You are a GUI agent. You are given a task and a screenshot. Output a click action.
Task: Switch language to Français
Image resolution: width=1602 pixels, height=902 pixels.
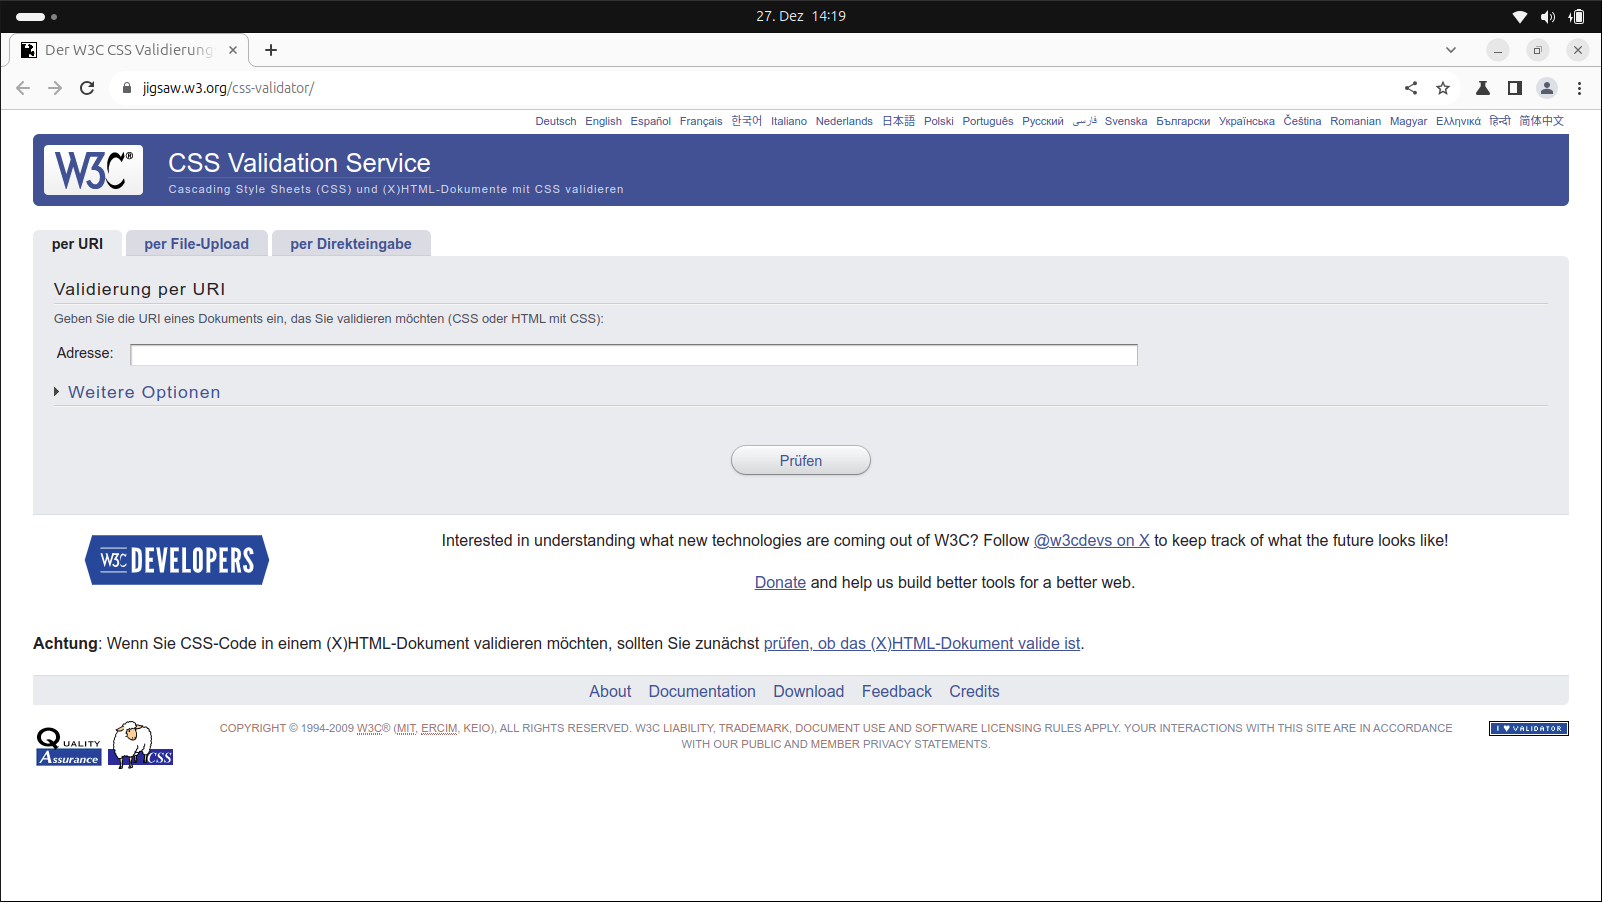[x=701, y=121]
